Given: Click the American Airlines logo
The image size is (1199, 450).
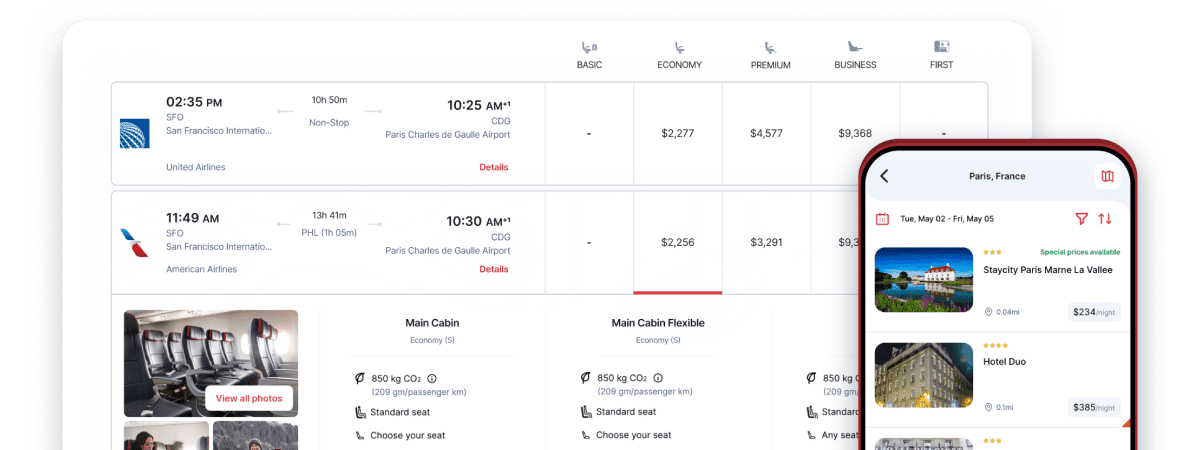Looking at the screenshot, I should click(134, 241).
